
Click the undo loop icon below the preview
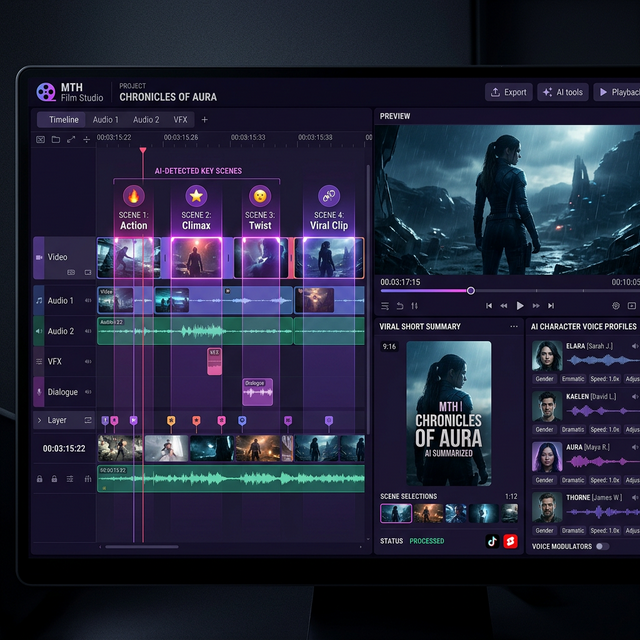[x=400, y=306]
